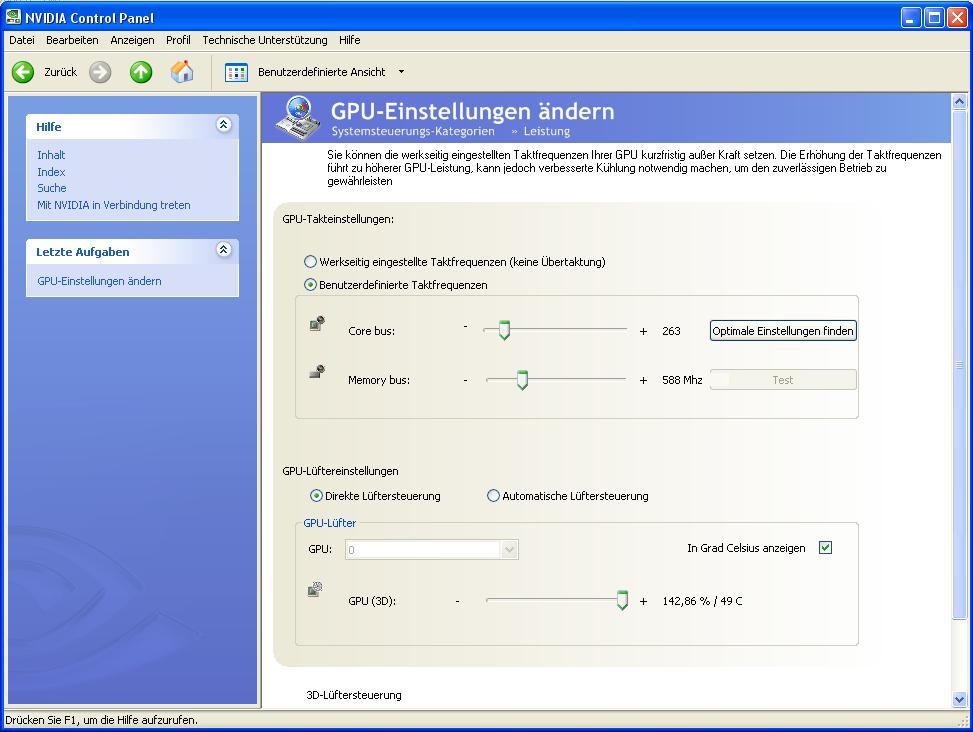Click Memory bus minus sign

[465, 380]
